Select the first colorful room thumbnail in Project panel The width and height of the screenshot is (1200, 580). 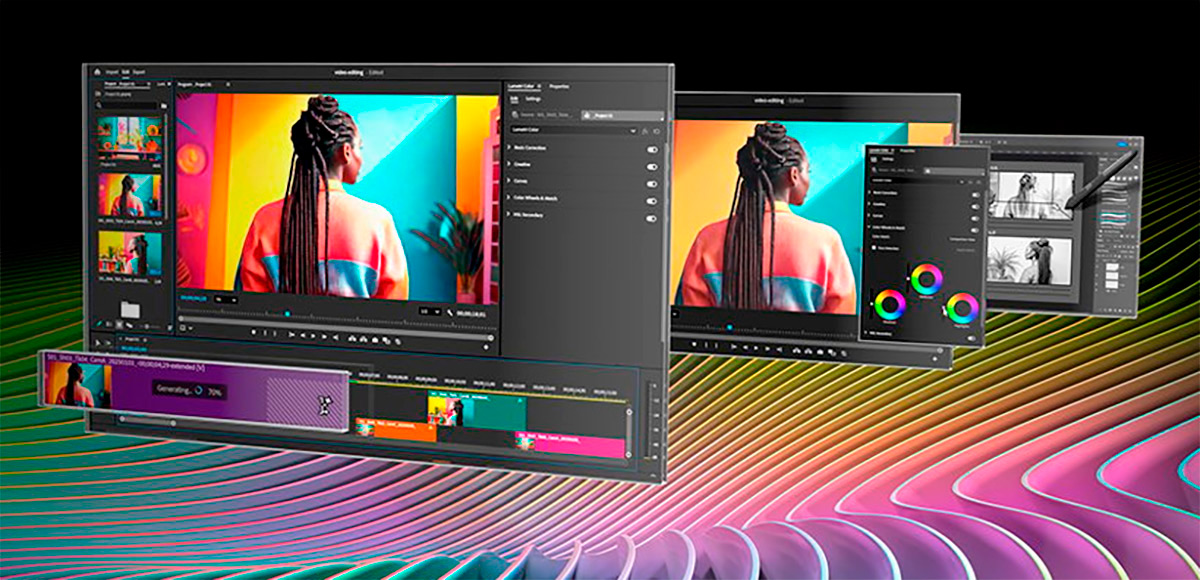click(x=130, y=137)
